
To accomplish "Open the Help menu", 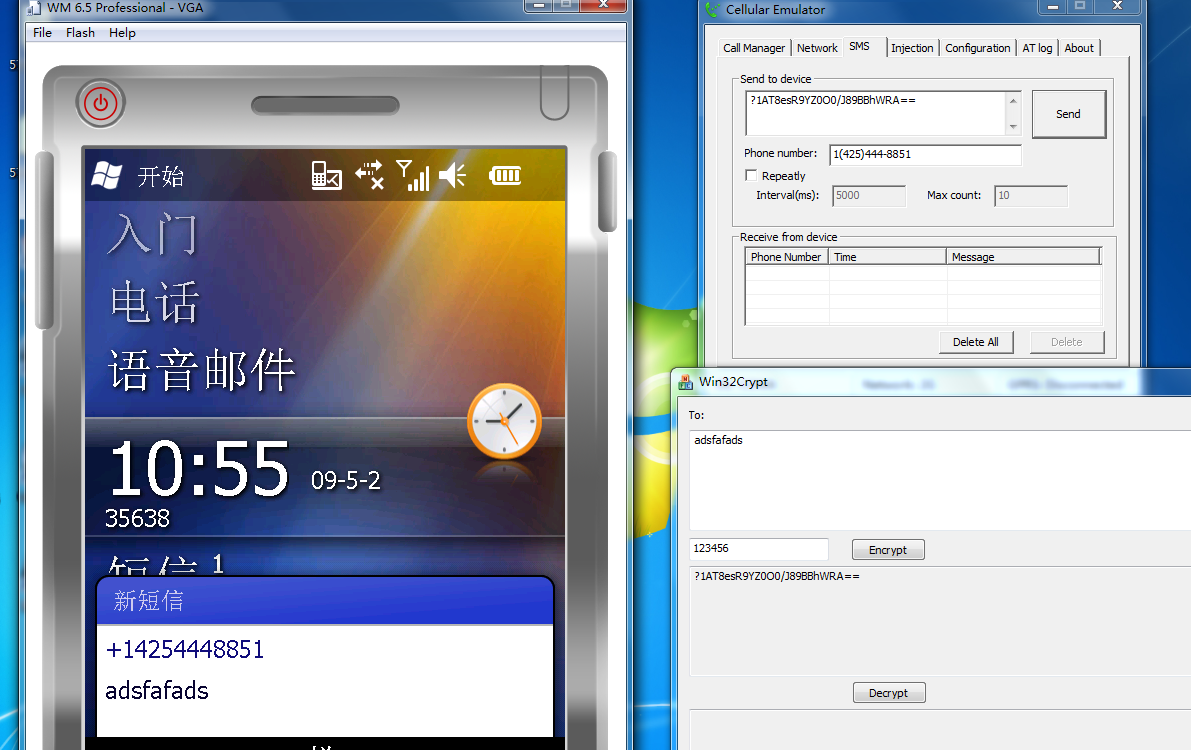I will 122,33.
